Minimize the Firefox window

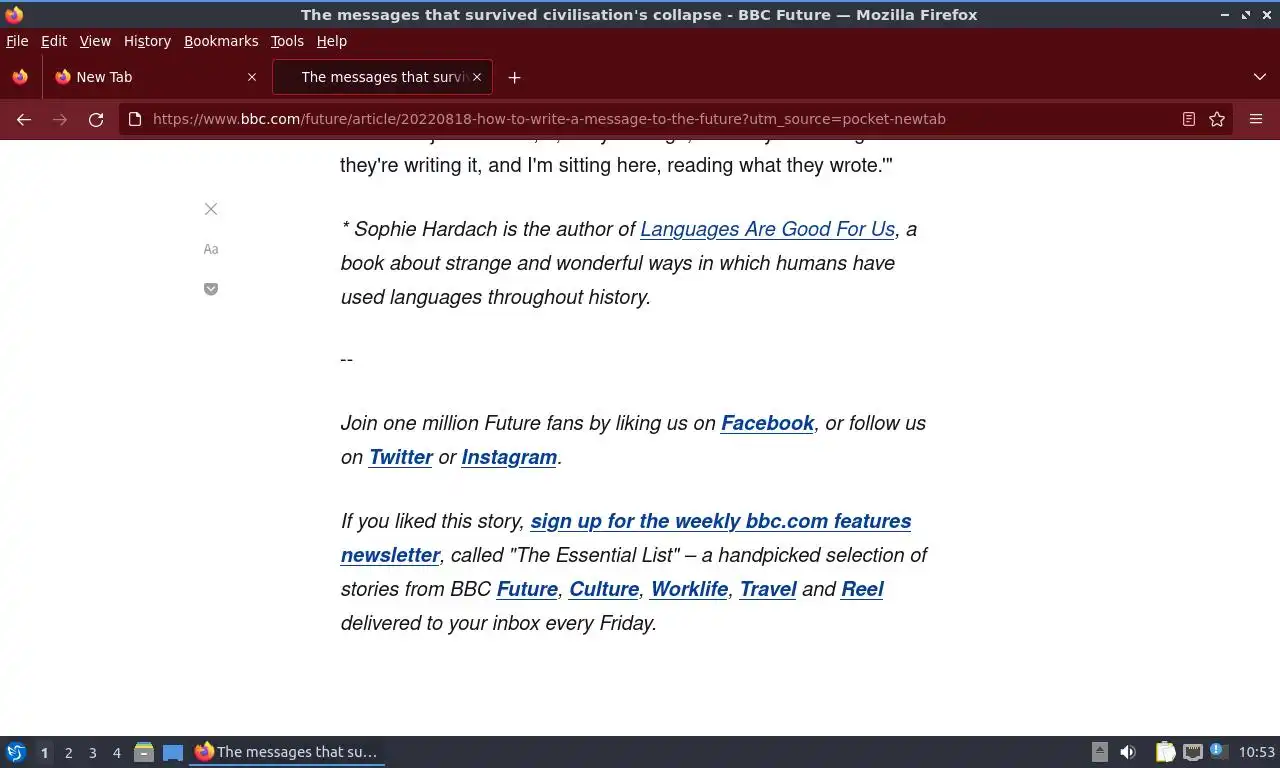1226,14
